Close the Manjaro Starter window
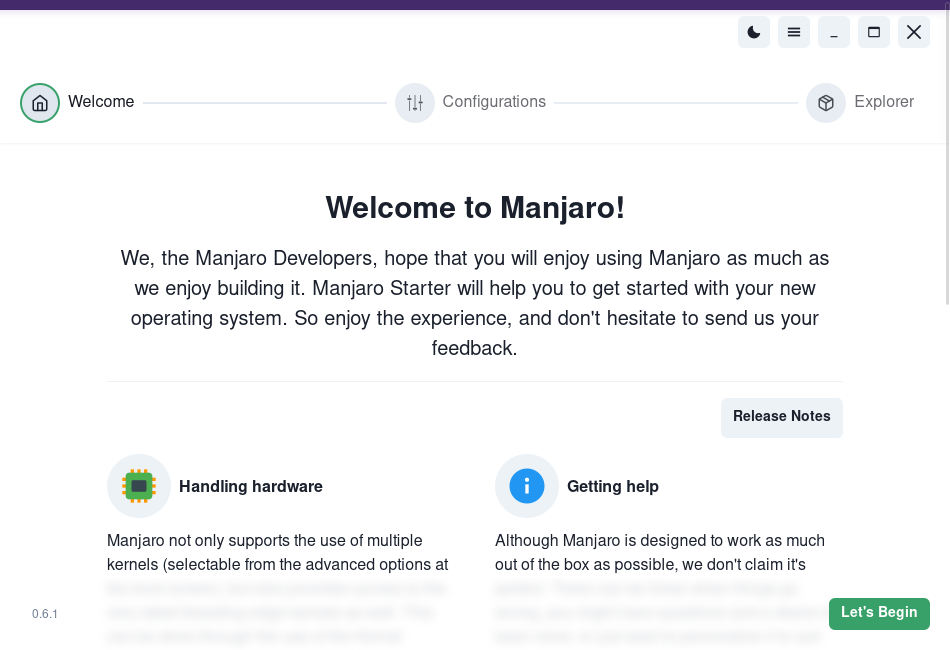The height and width of the screenshot is (650, 950). [x=914, y=32]
